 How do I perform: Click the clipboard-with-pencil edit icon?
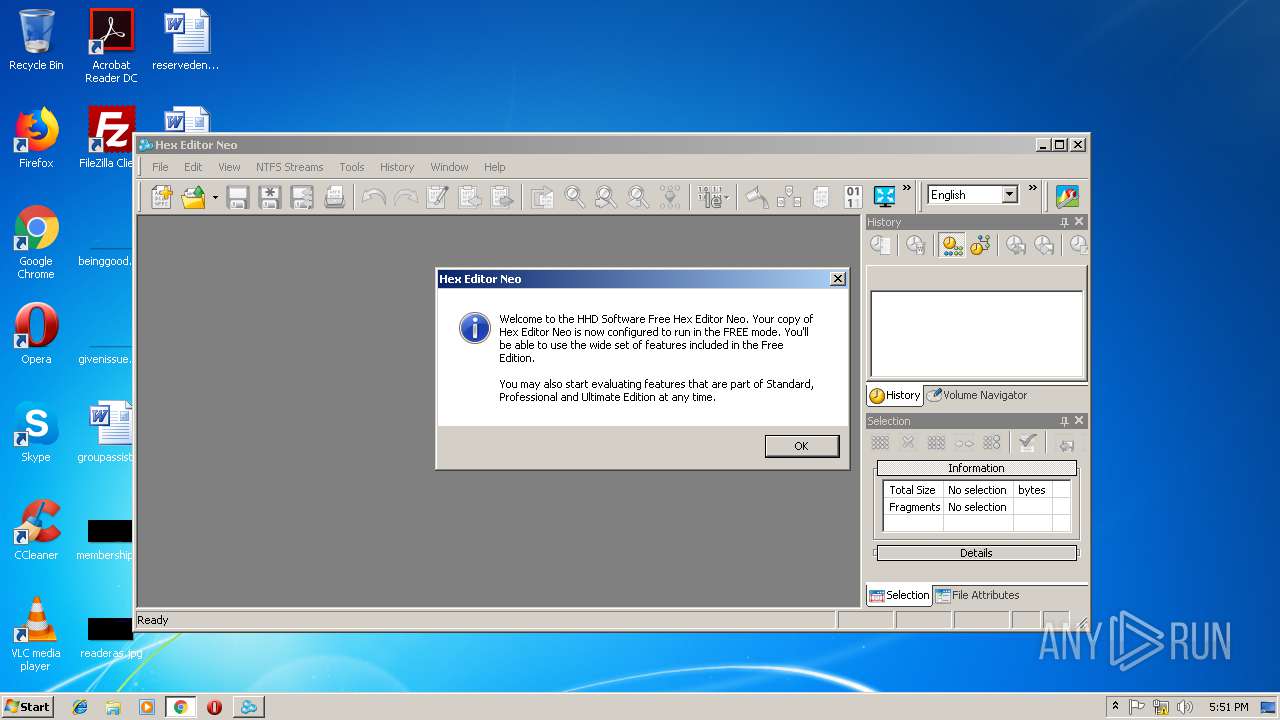(x=438, y=197)
